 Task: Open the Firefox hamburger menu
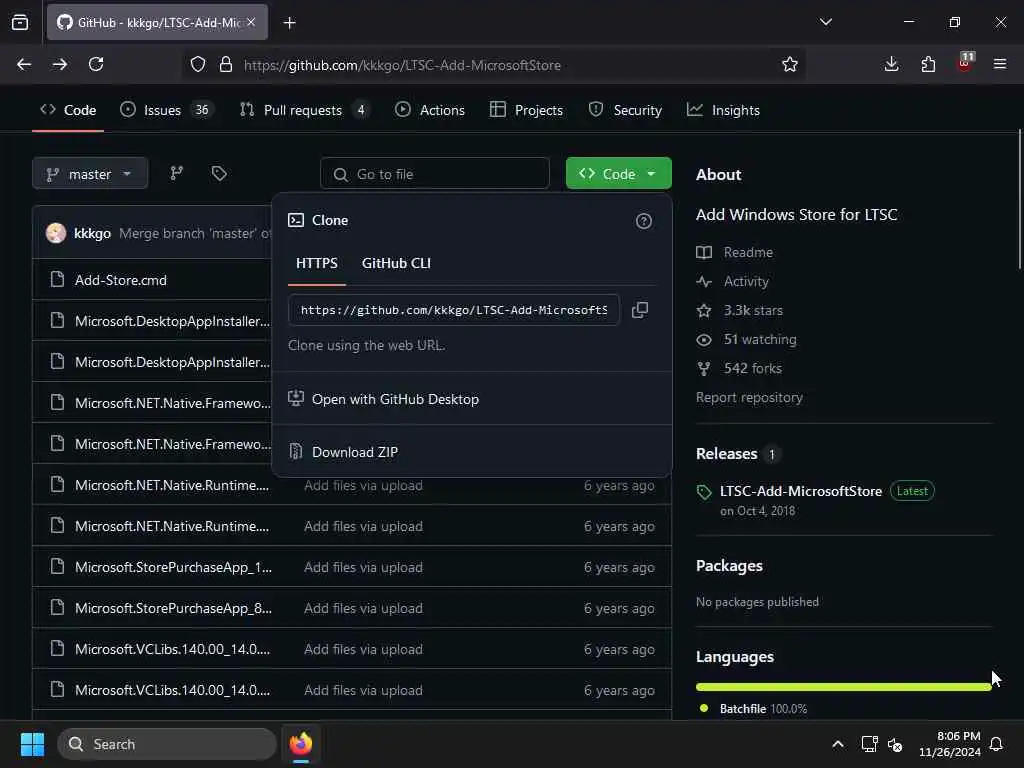[1000, 64]
